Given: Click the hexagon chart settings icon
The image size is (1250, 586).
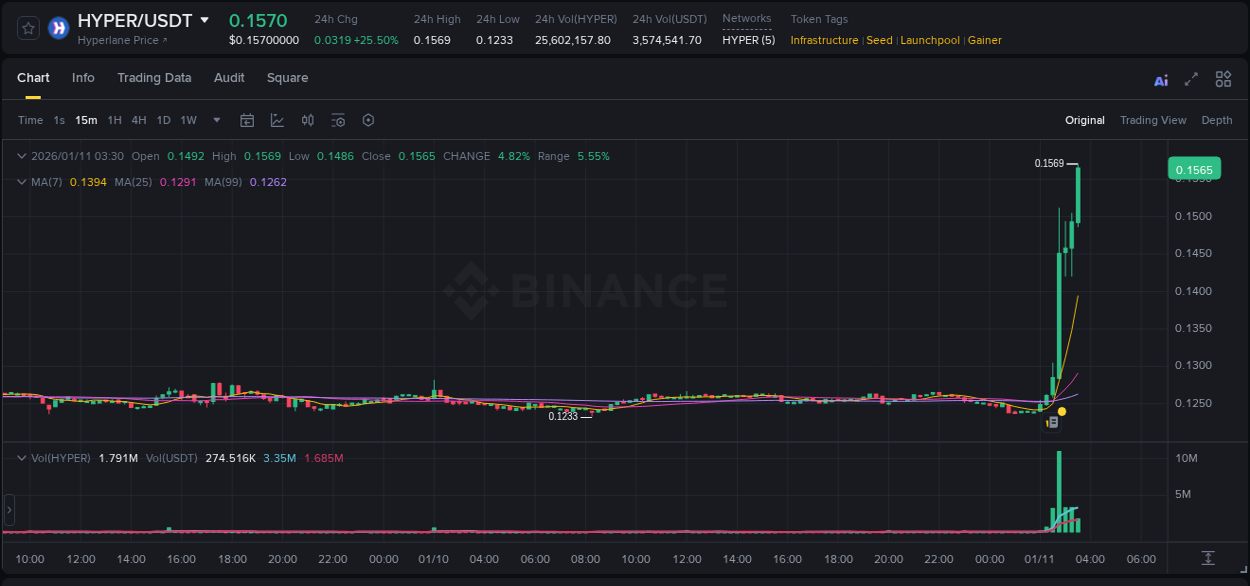Looking at the screenshot, I should [x=368, y=120].
